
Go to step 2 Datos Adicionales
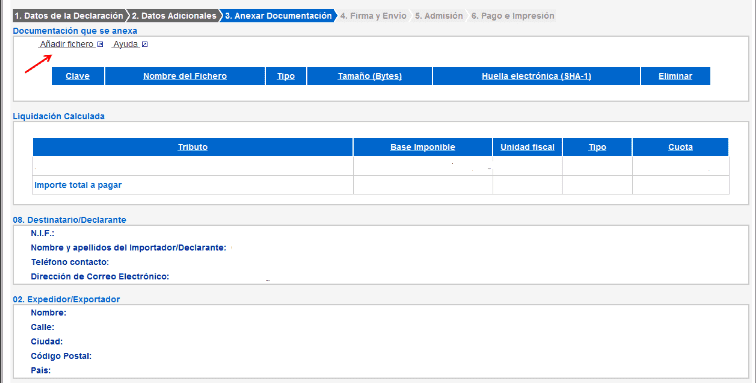click(174, 16)
